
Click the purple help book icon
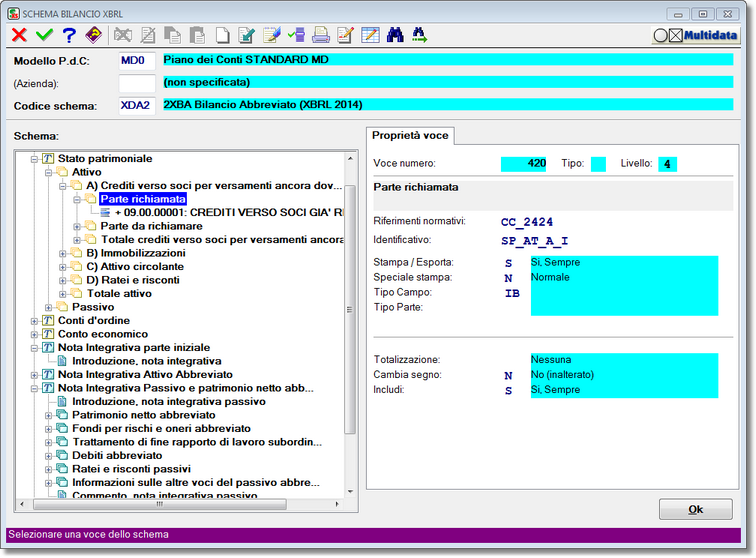click(x=94, y=35)
